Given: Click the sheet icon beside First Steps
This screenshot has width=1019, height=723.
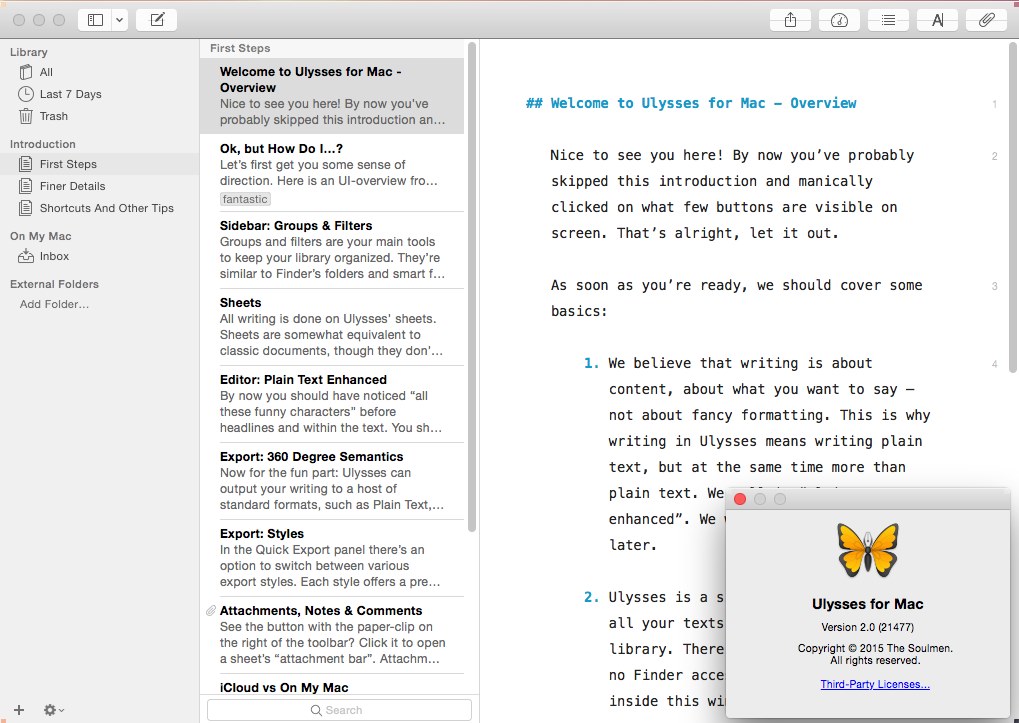Looking at the screenshot, I should [x=25, y=164].
